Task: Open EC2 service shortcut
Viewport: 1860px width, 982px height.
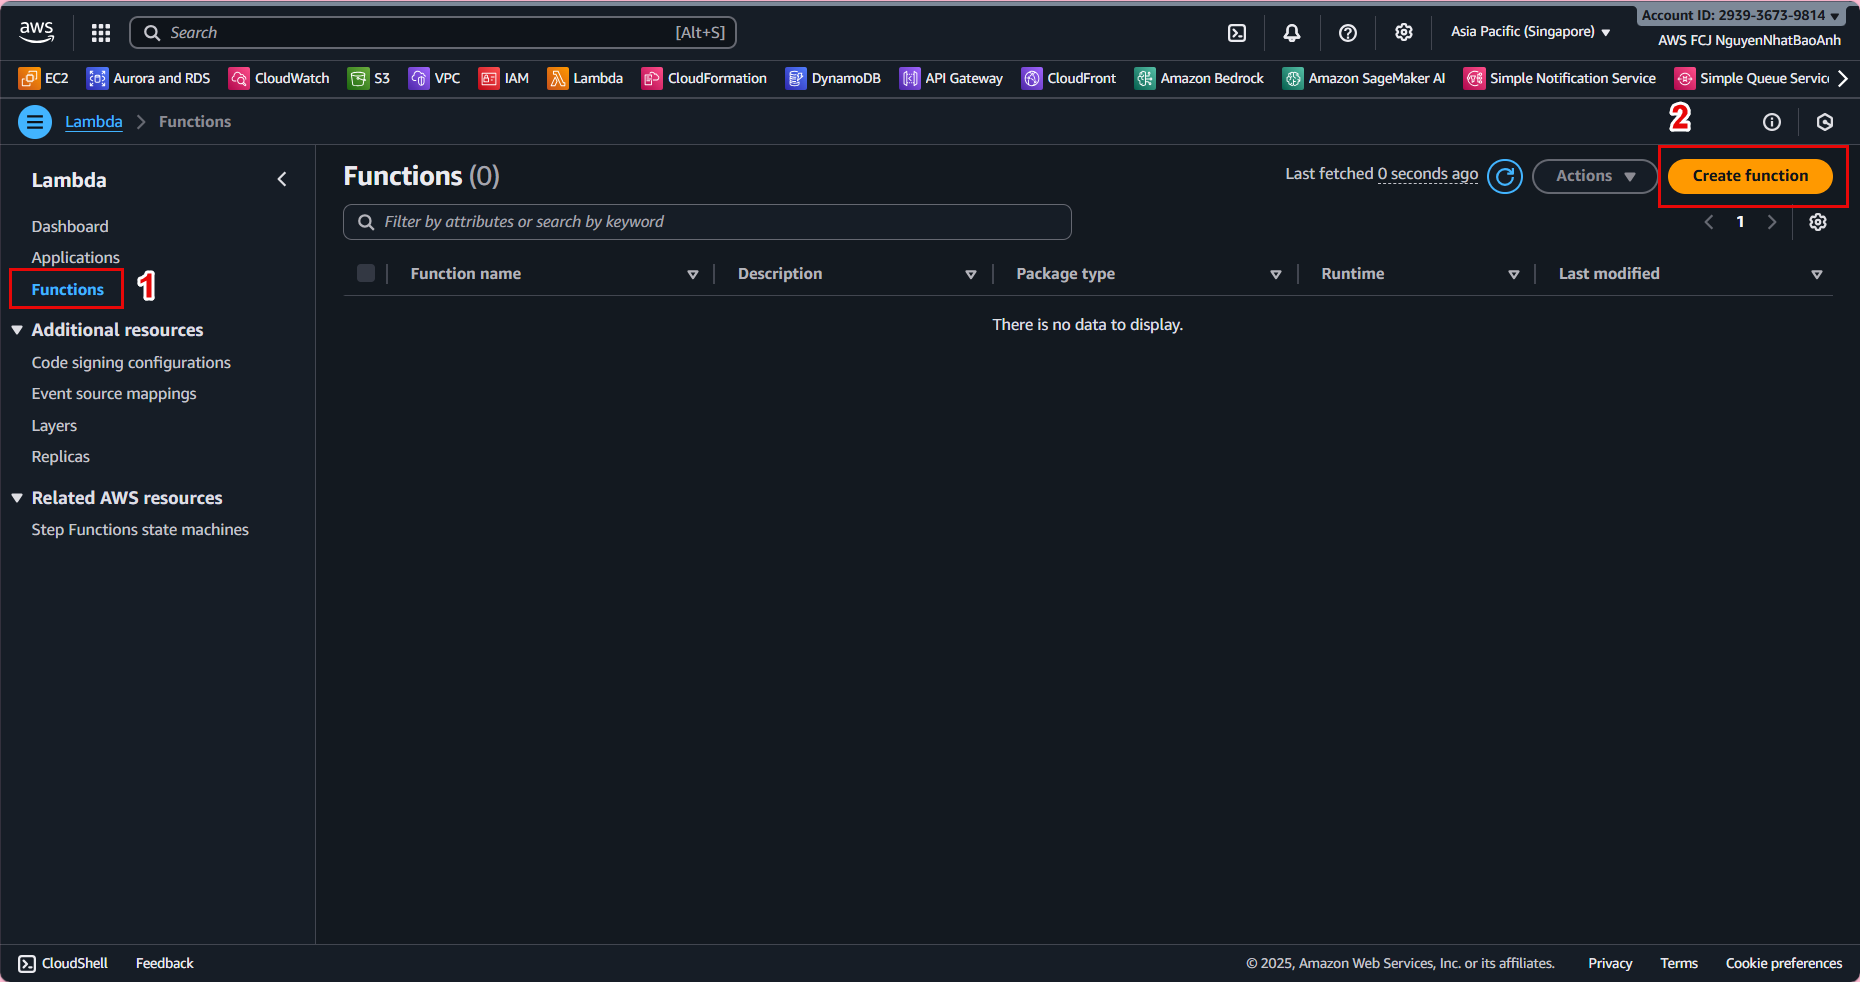Action: tap(44, 78)
